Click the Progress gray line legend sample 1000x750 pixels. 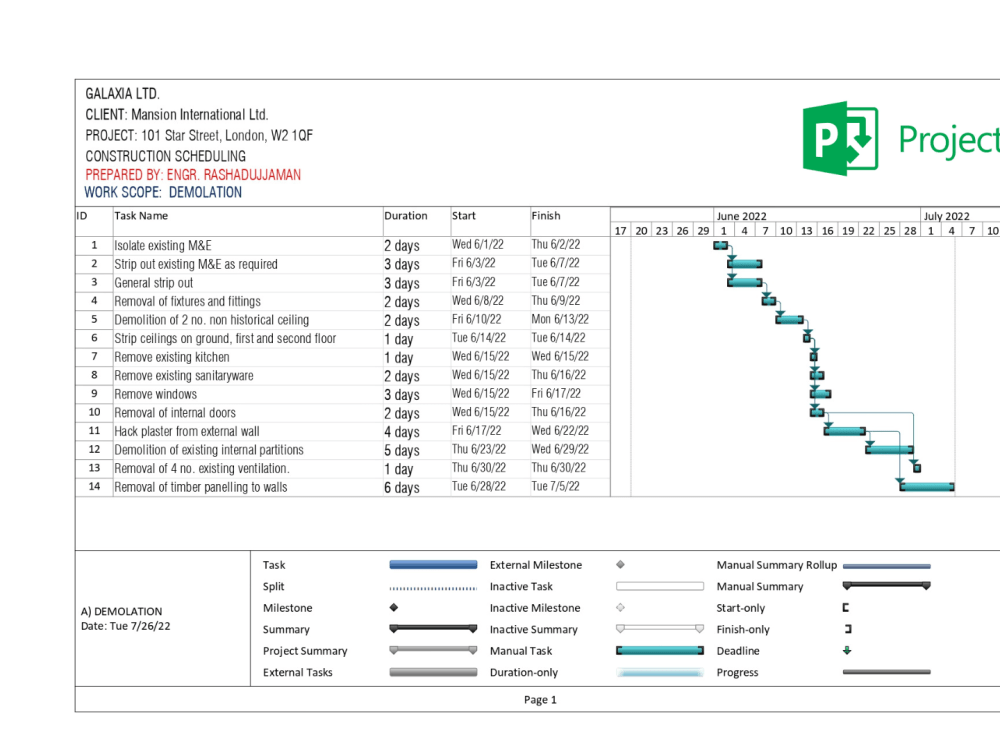[886, 672]
